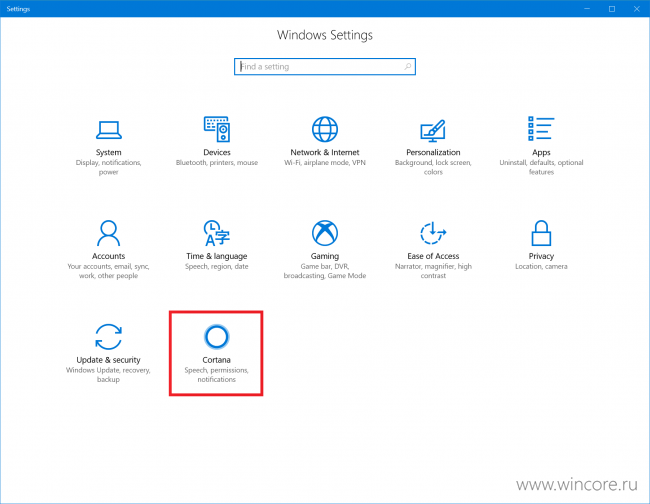Open the Update & security arrows icon
The height and width of the screenshot is (504, 650).
point(108,337)
